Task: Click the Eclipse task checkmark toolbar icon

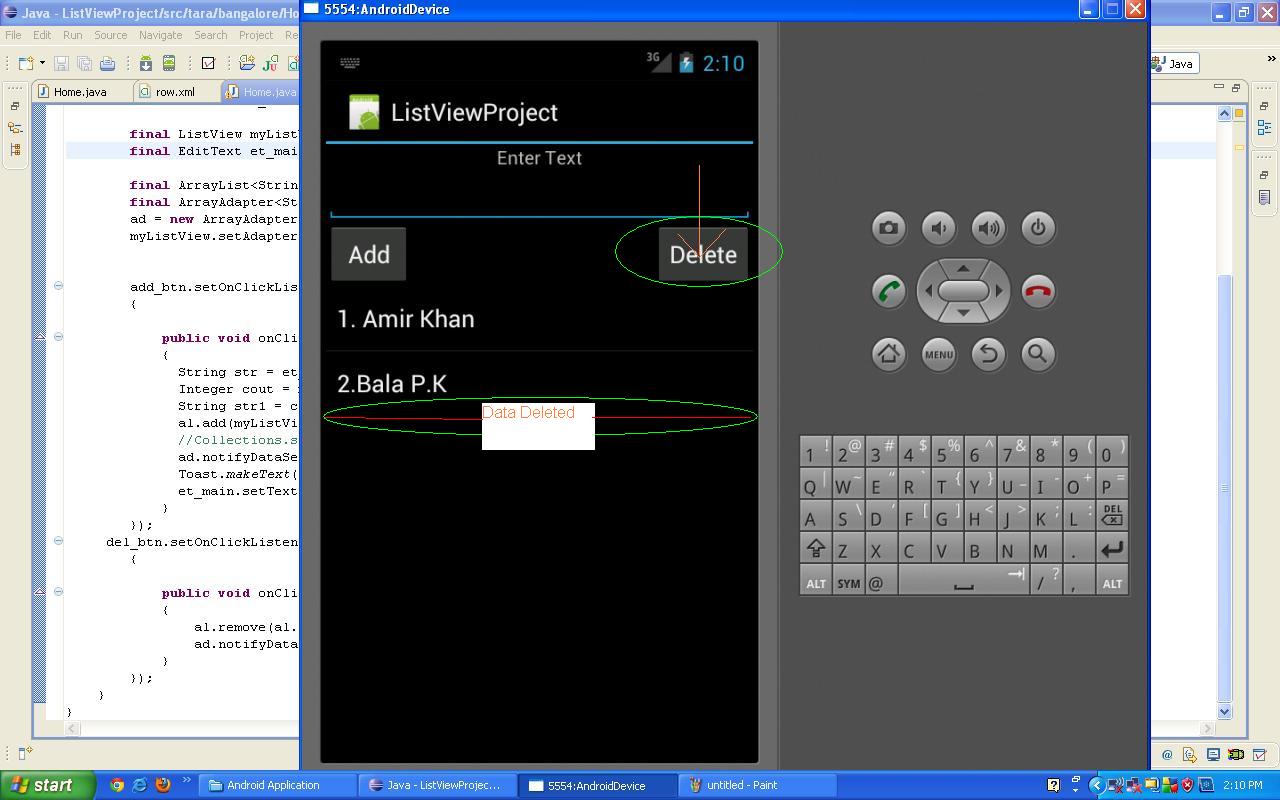Action: tap(208, 63)
